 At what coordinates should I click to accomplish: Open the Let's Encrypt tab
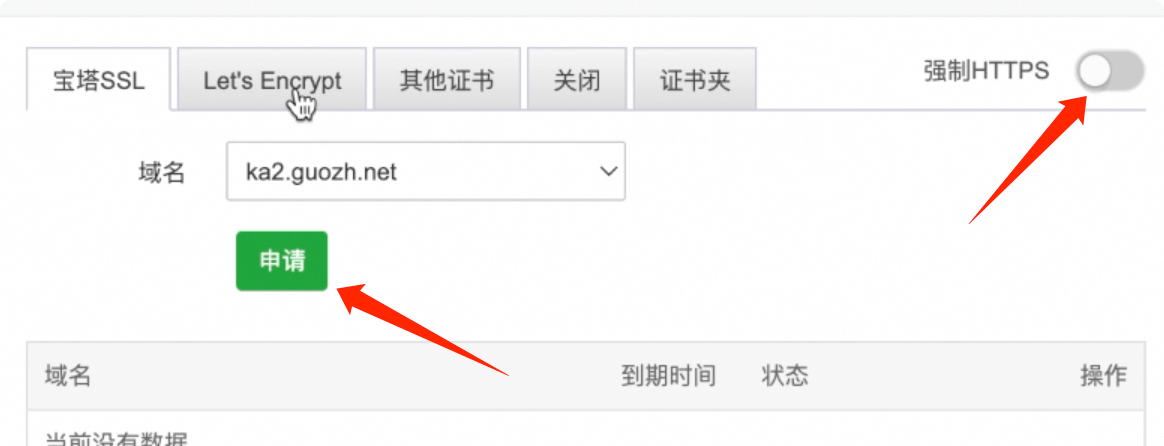click(x=272, y=79)
